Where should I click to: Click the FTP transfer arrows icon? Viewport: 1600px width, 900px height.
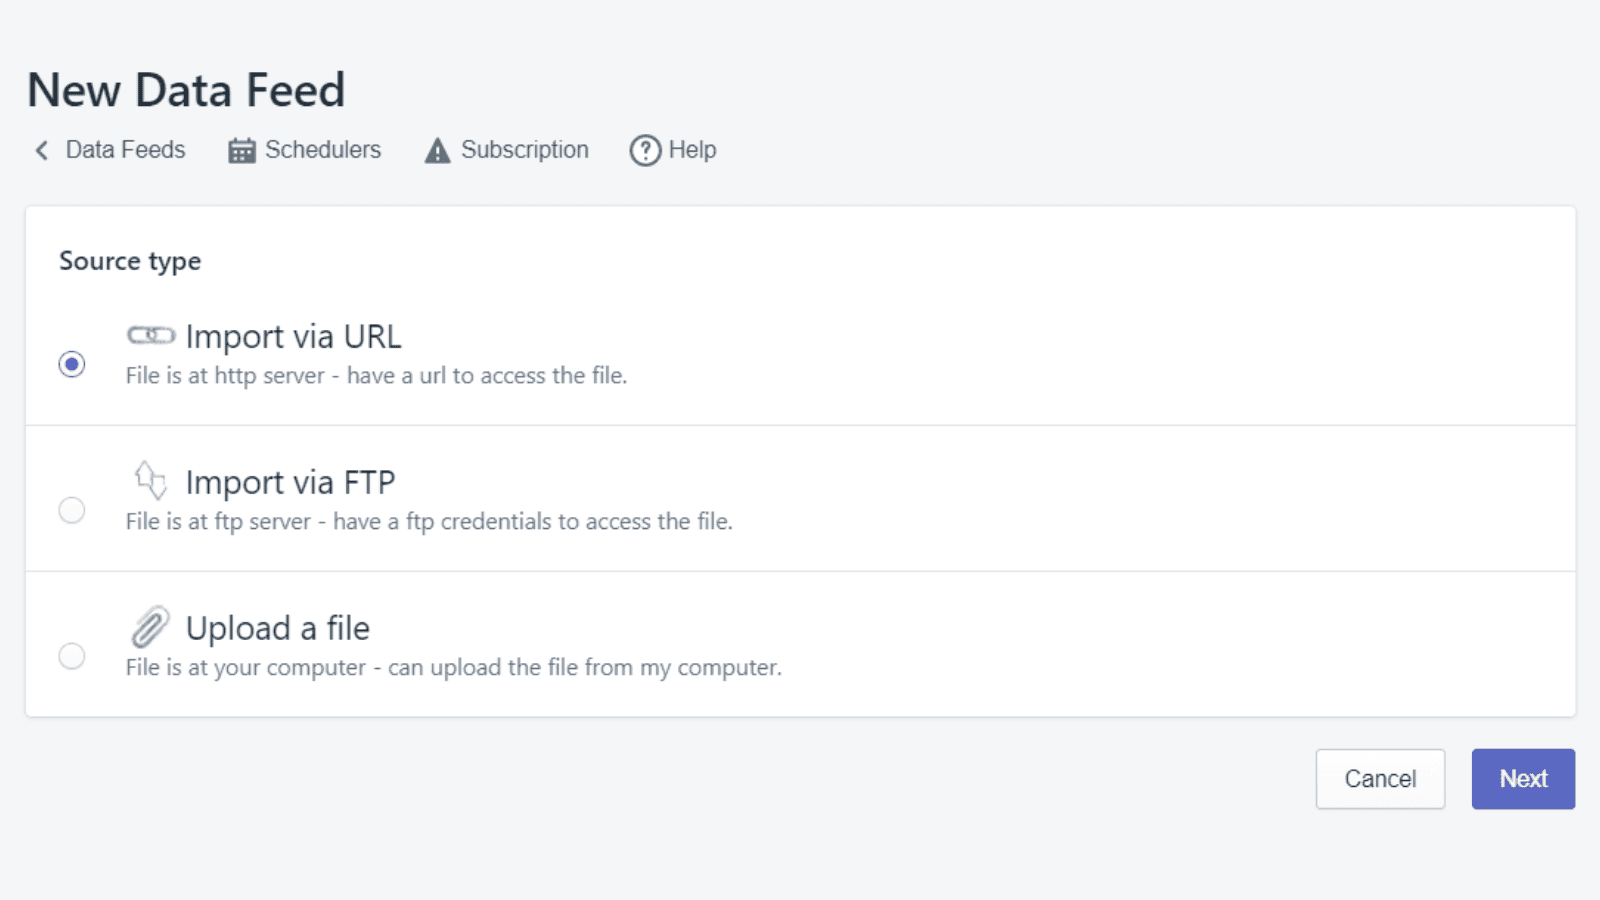pyautogui.click(x=150, y=480)
